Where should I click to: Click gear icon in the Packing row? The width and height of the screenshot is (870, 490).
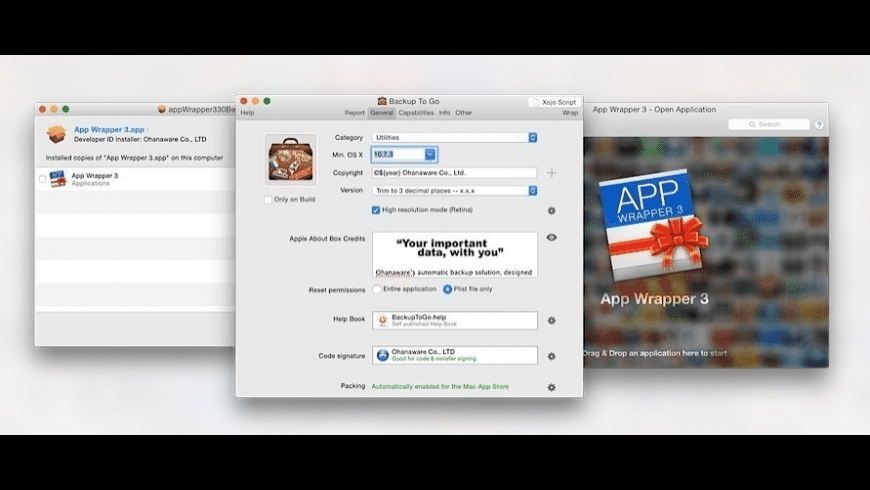click(551, 387)
